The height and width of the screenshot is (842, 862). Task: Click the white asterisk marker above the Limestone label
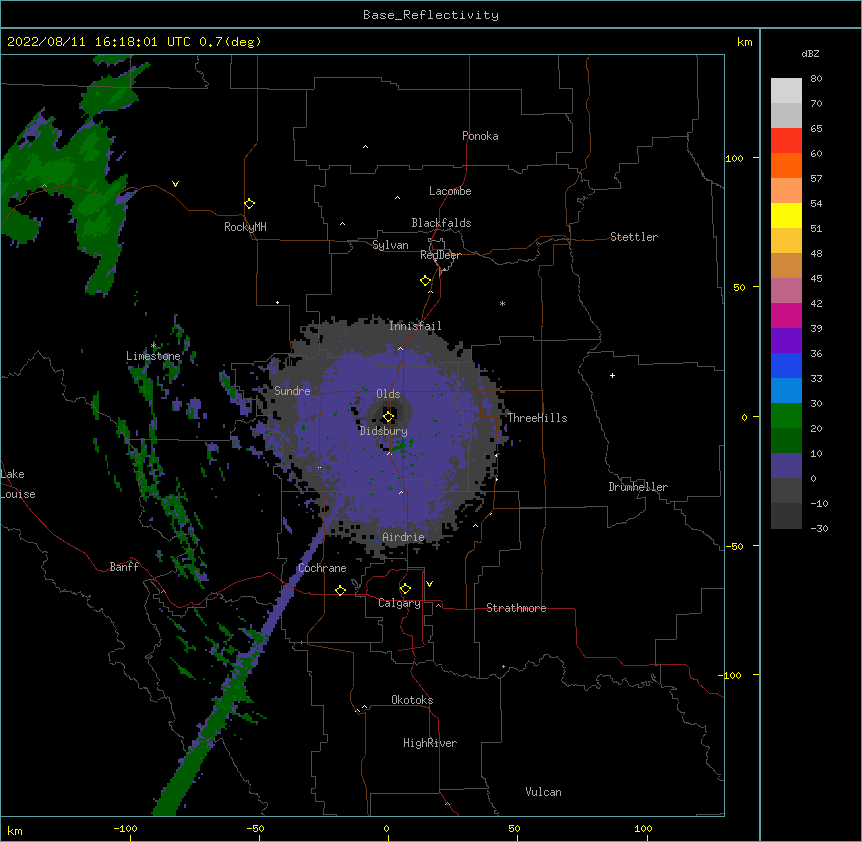click(x=153, y=346)
